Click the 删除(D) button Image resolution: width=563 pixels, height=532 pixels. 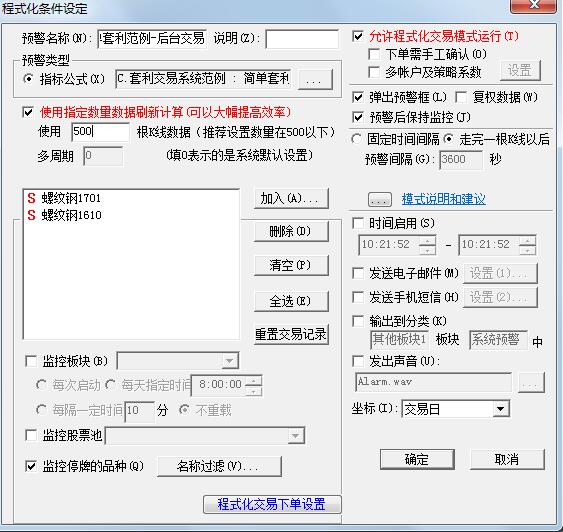click(x=291, y=231)
